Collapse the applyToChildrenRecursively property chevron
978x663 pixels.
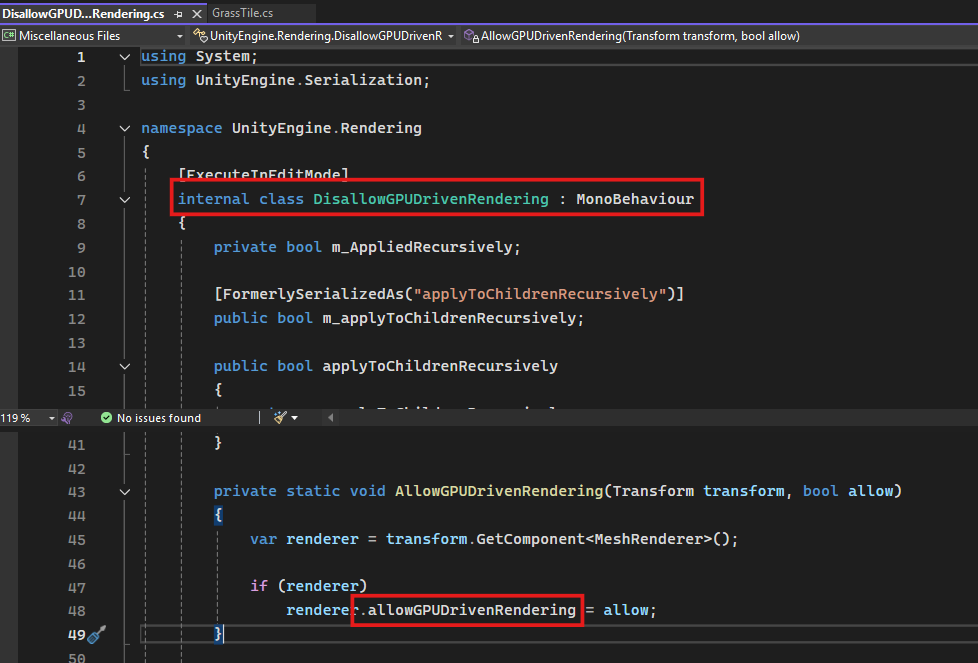point(124,366)
